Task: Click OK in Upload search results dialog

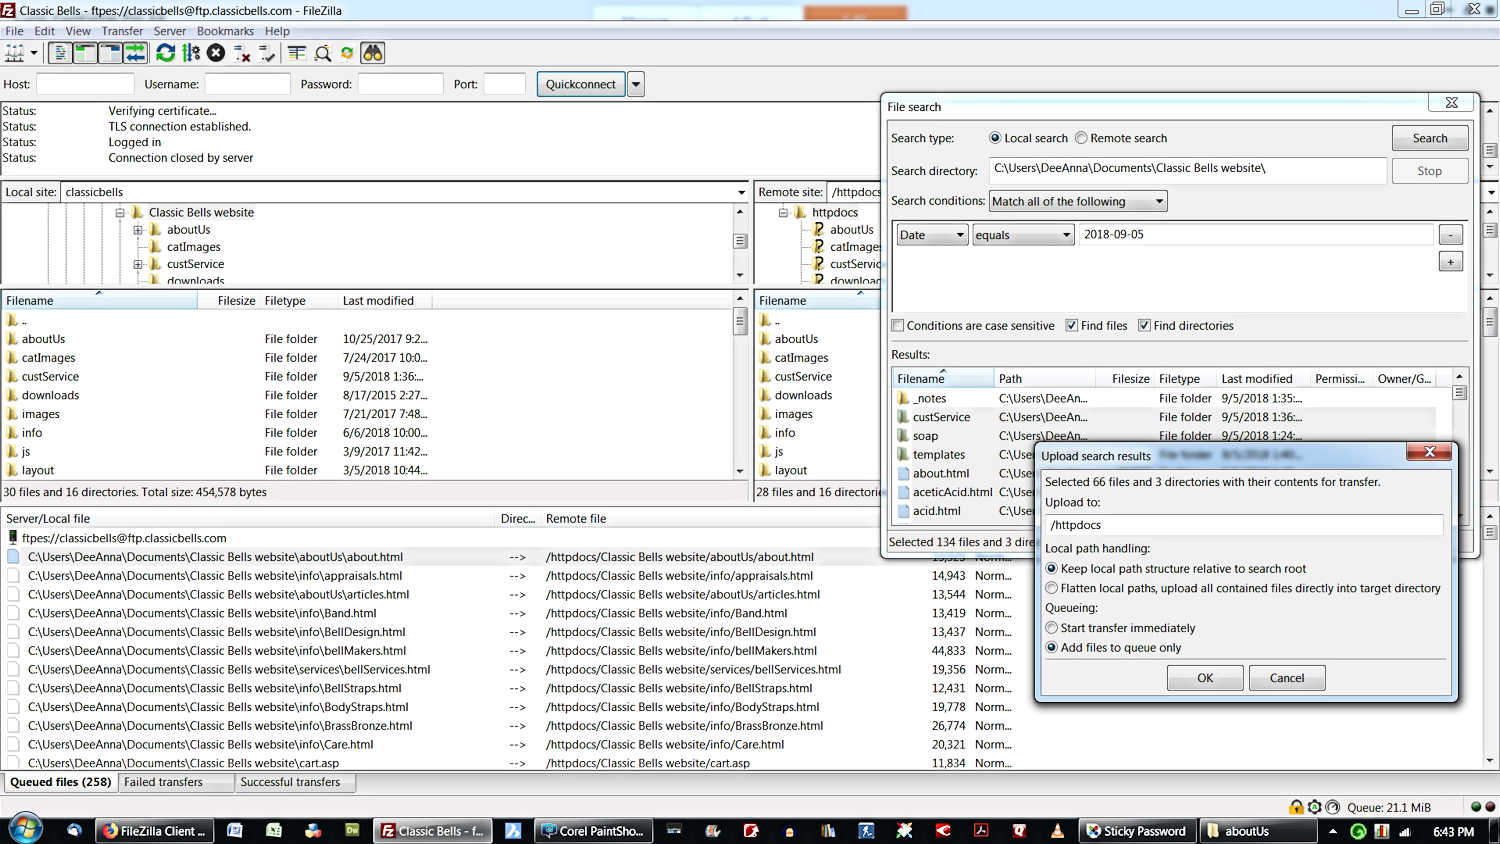Action: 1205,678
